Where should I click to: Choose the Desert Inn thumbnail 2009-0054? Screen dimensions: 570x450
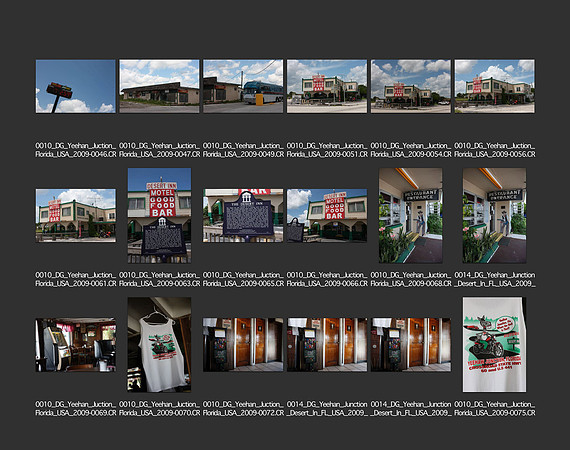pyautogui.click(x=411, y=86)
